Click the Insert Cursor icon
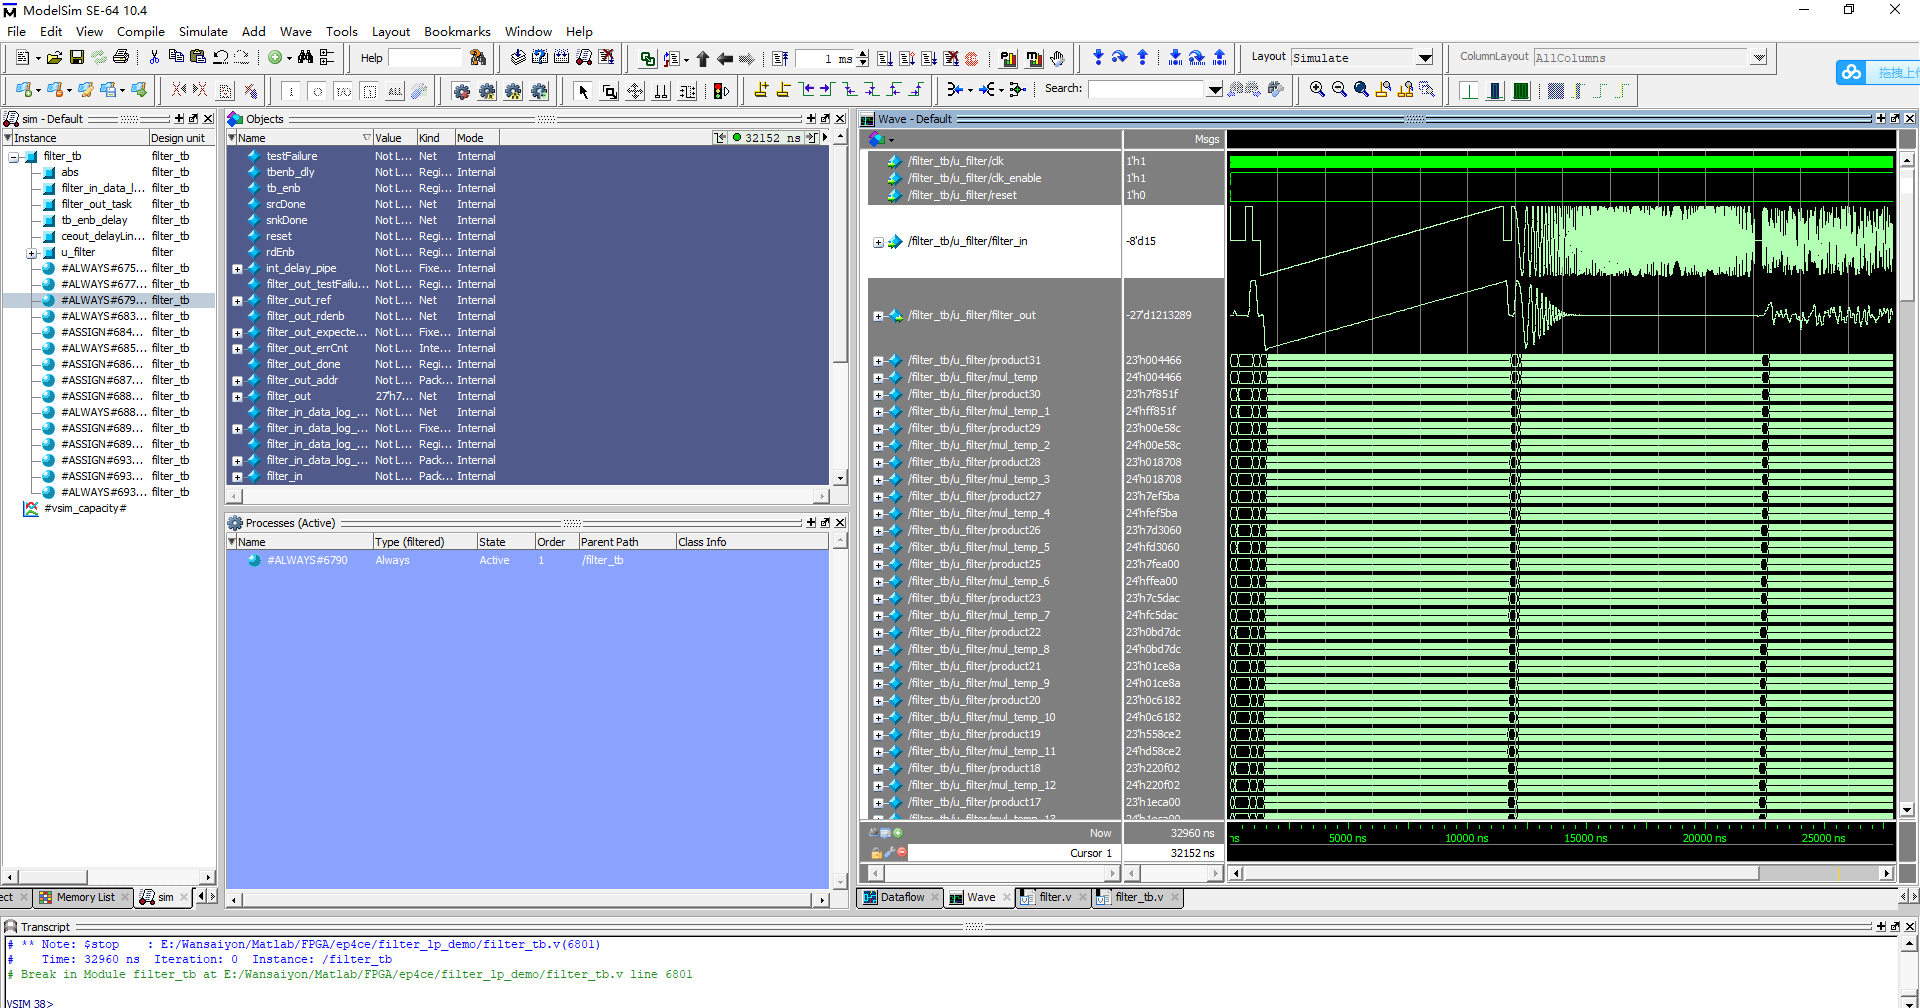The height and width of the screenshot is (1008, 1920). tap(761, 90)
